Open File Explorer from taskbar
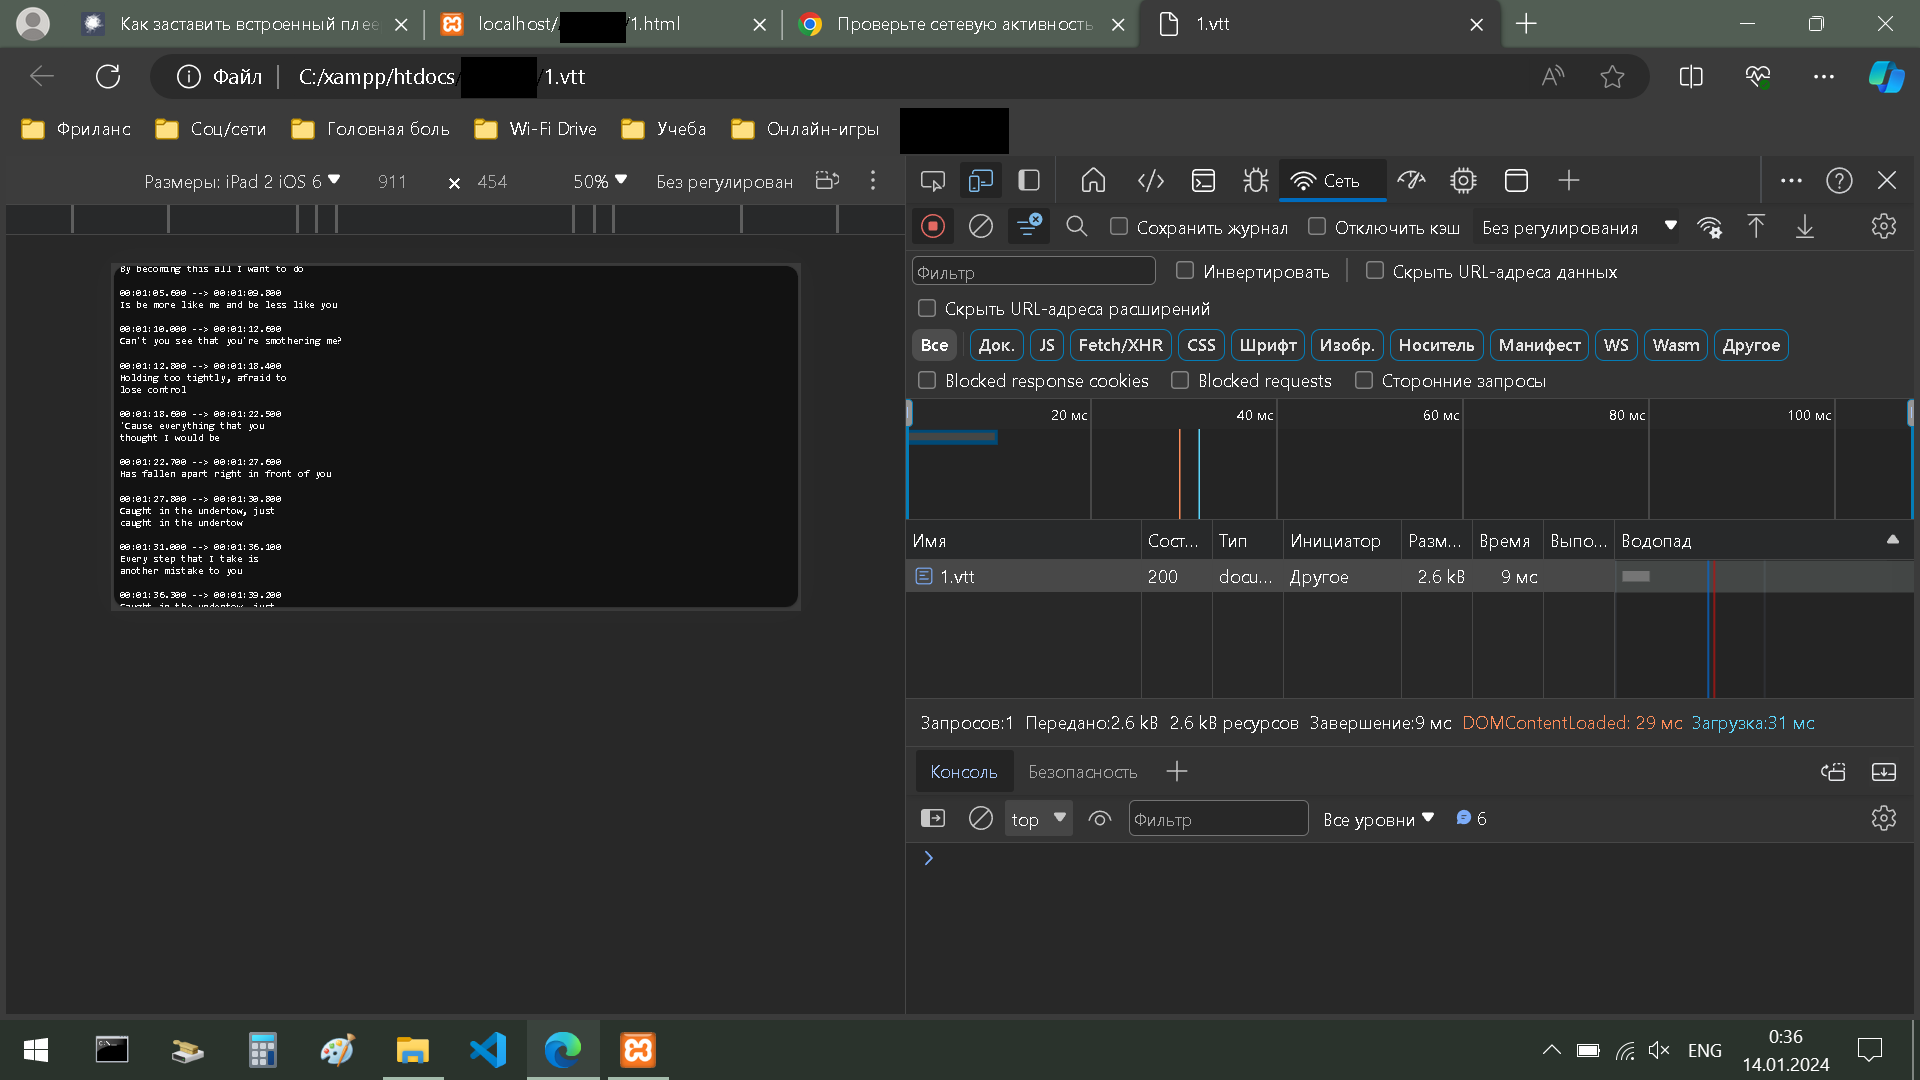This screenshot has width=1920, height=1080. (412, 1050)
